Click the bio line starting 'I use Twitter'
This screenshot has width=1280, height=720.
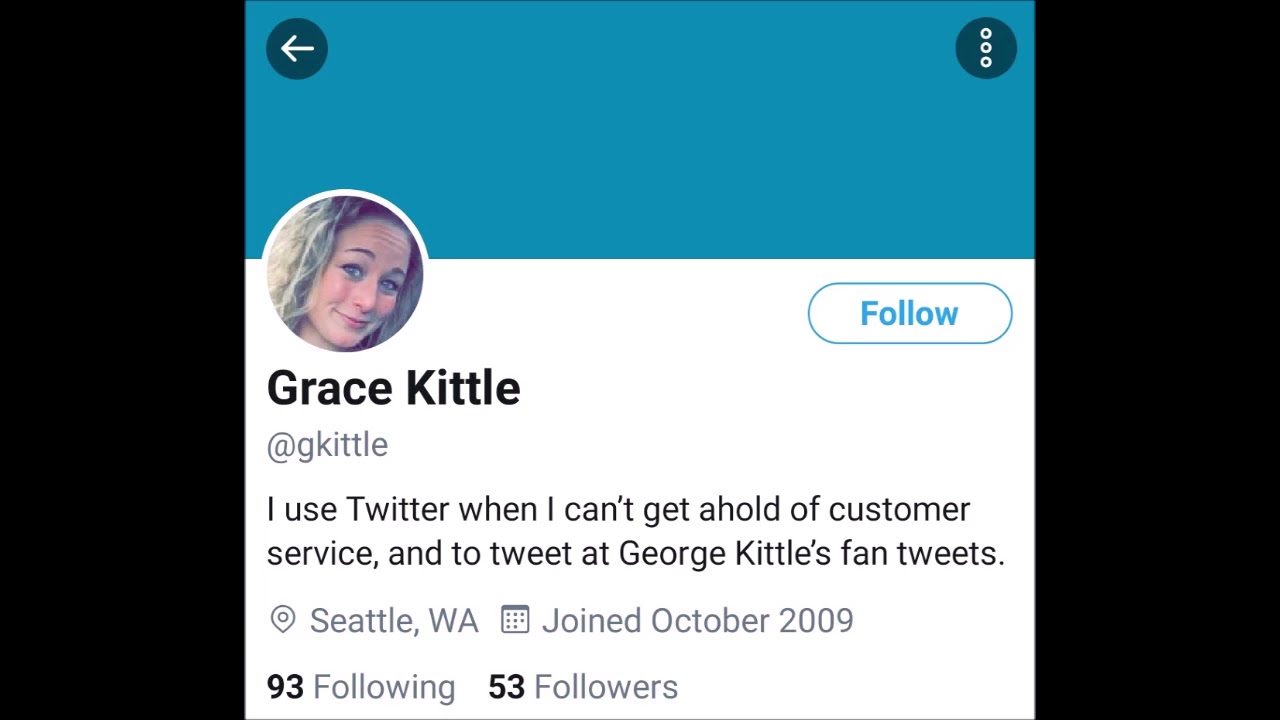click(x=618, y=510)
